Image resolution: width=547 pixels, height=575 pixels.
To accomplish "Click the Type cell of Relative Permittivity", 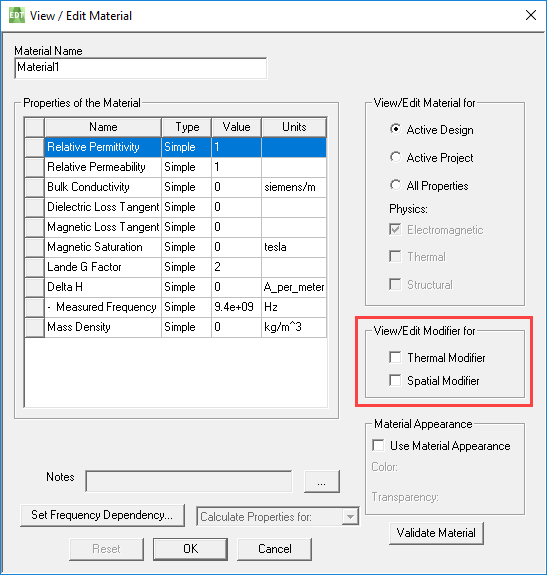I will pyautogui.click(x=187, y=147).
